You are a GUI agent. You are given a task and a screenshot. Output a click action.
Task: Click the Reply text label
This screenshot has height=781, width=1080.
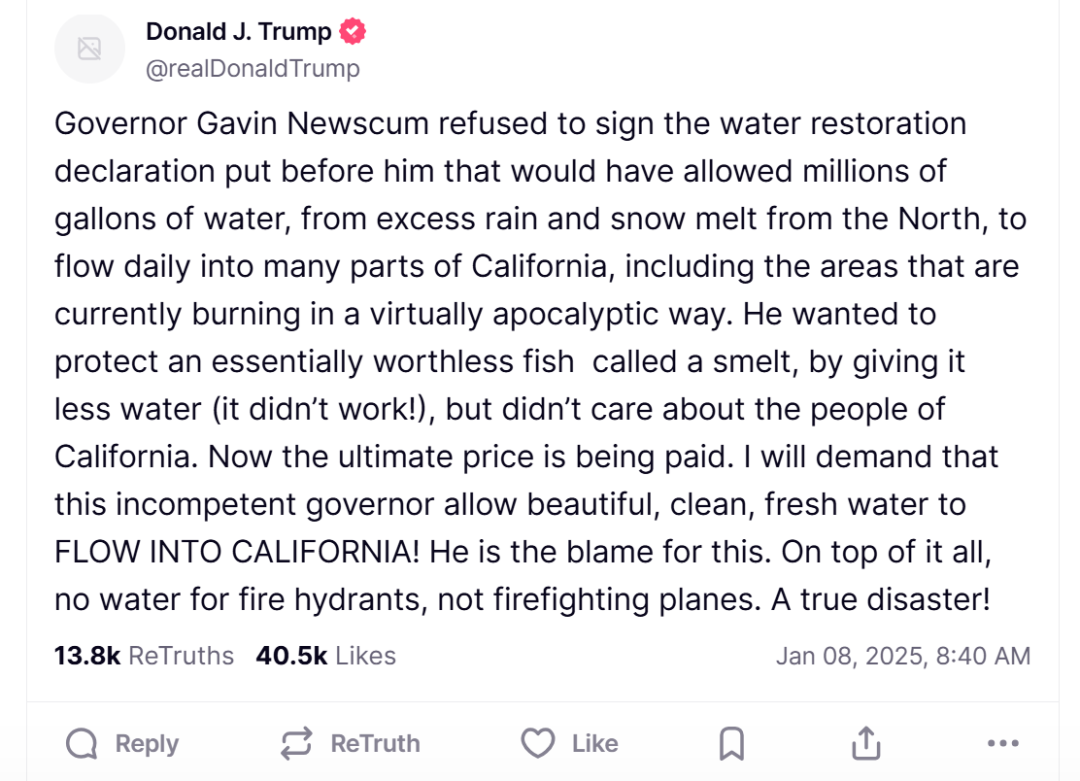click(147, 744)
